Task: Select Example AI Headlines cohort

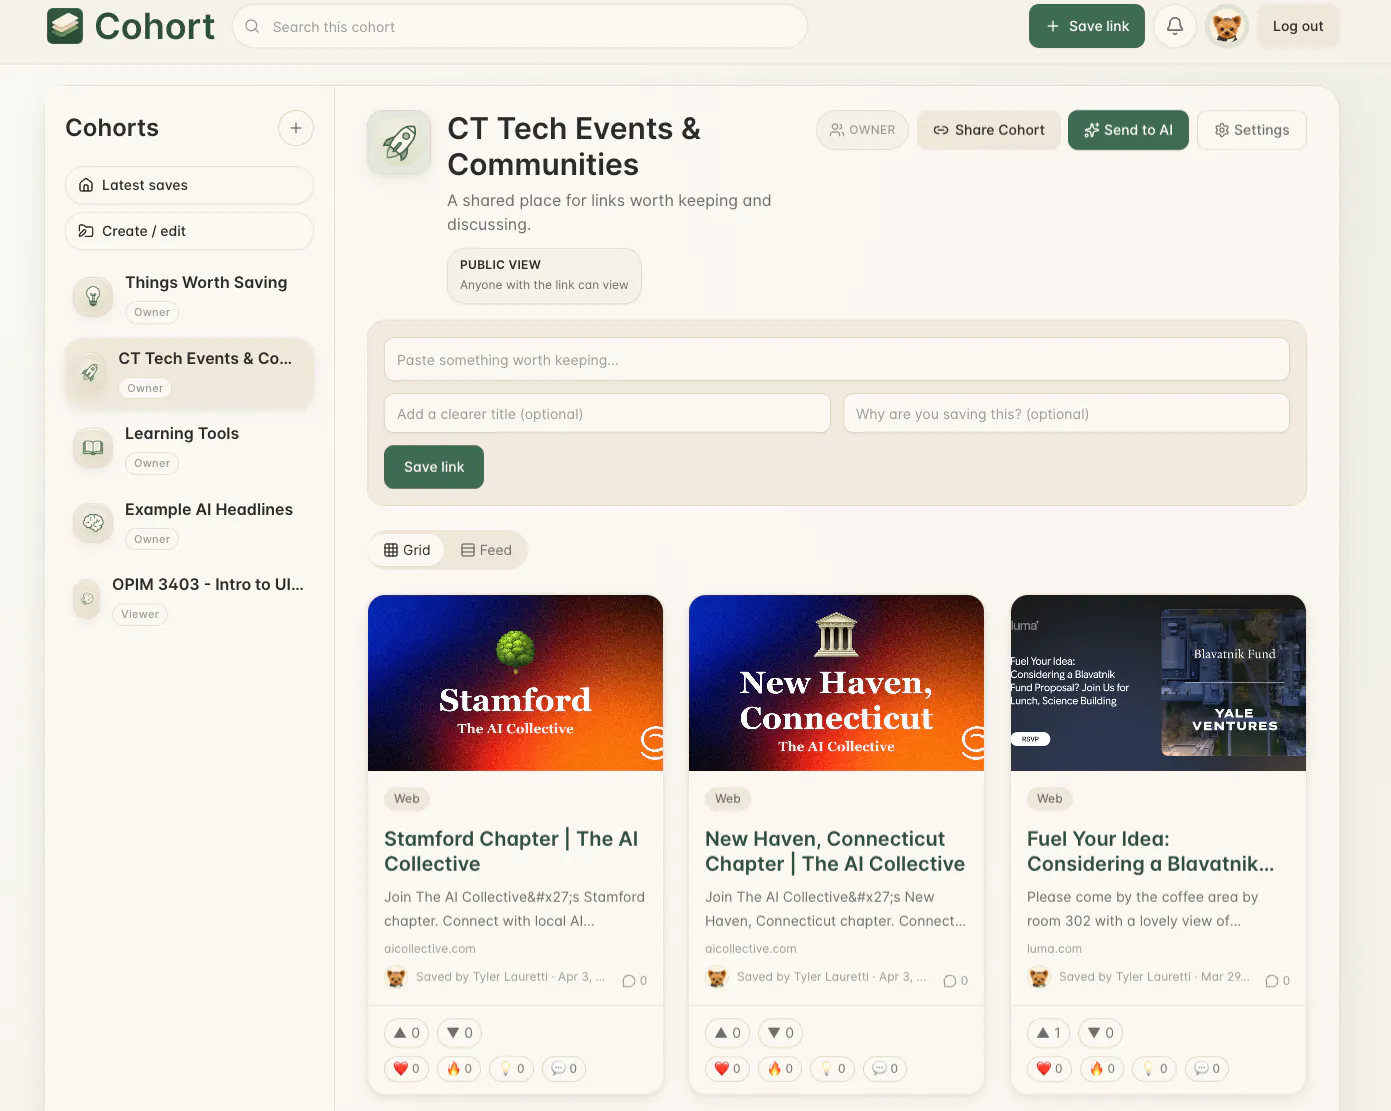Action: (189, 523)
